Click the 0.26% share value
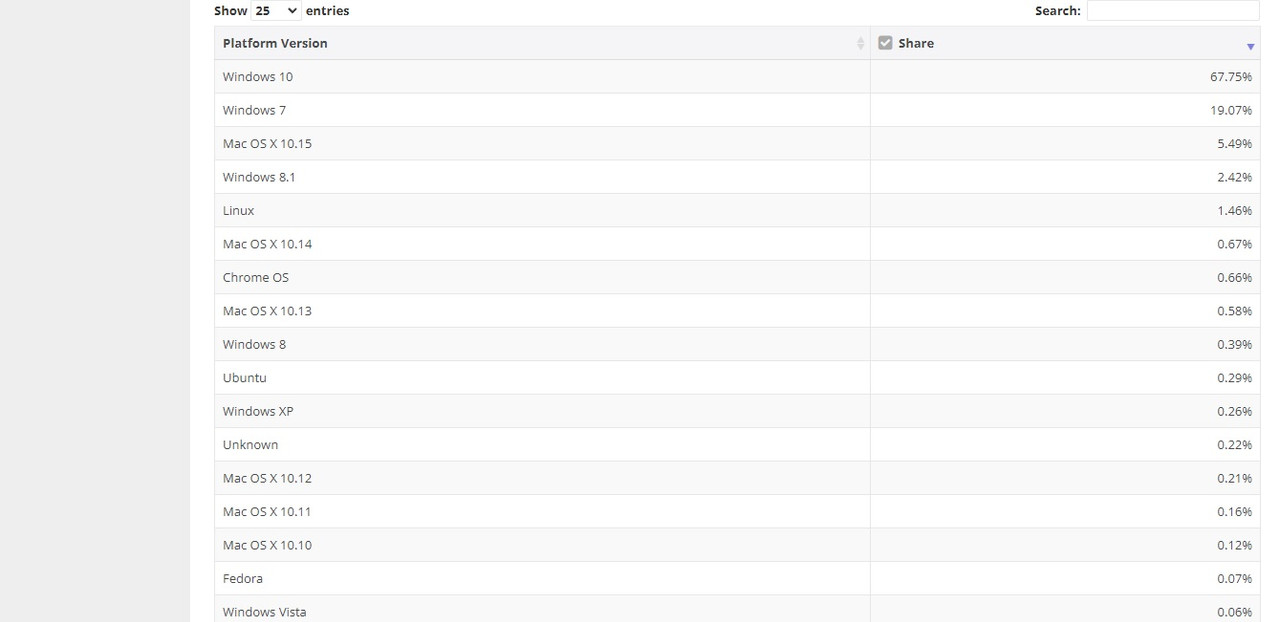 tap(1235, 412)
